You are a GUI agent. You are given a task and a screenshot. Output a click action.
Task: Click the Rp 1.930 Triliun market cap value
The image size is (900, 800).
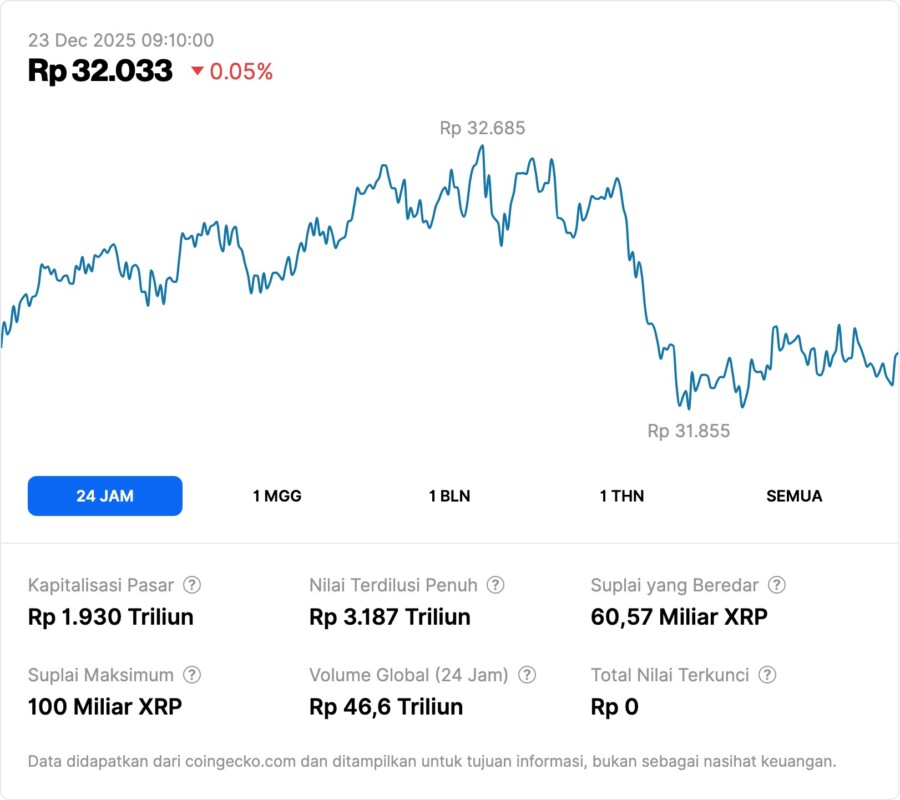(110, 617)
